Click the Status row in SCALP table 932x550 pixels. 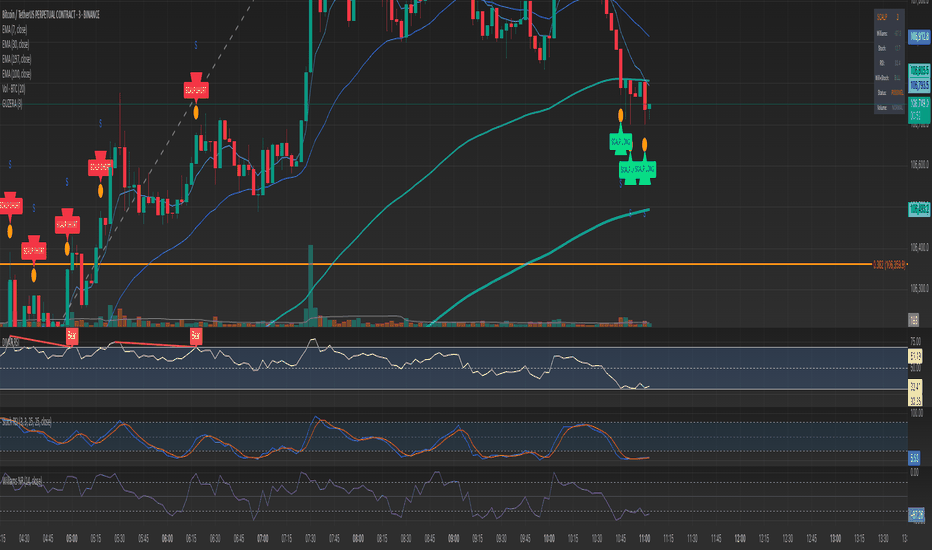coord(890,92)
